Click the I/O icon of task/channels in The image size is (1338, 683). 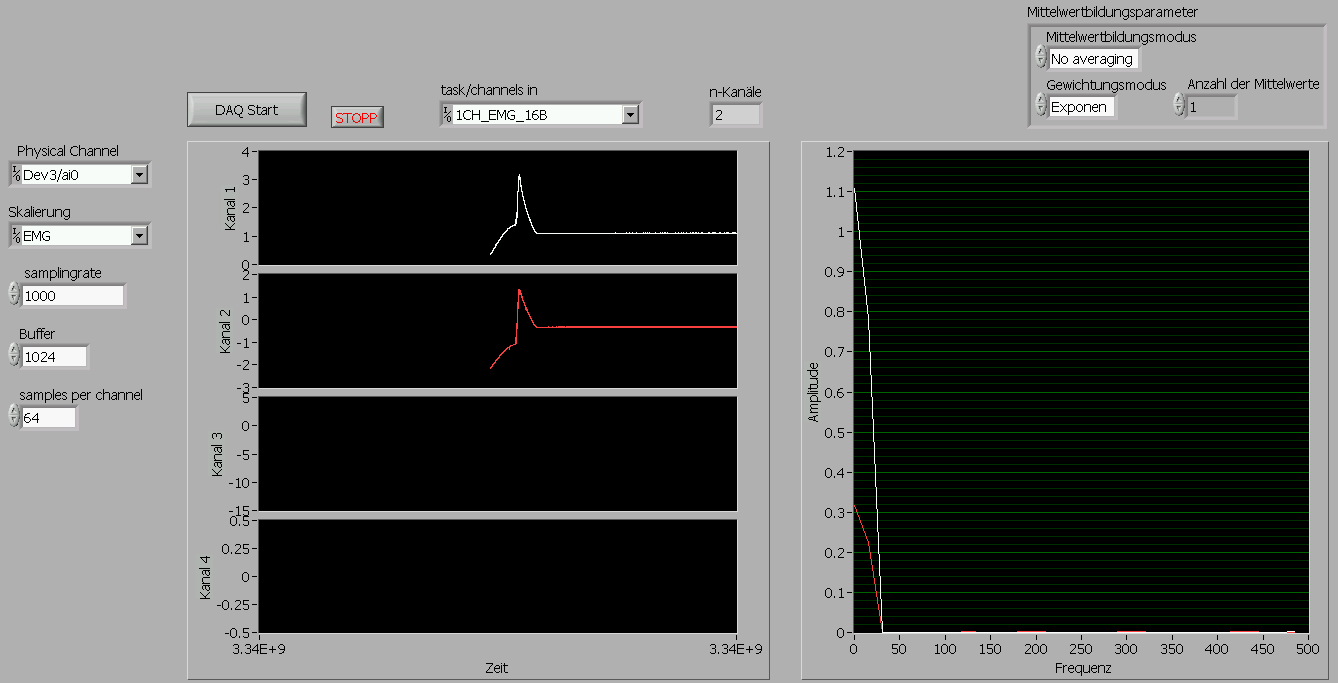point(447,115)
